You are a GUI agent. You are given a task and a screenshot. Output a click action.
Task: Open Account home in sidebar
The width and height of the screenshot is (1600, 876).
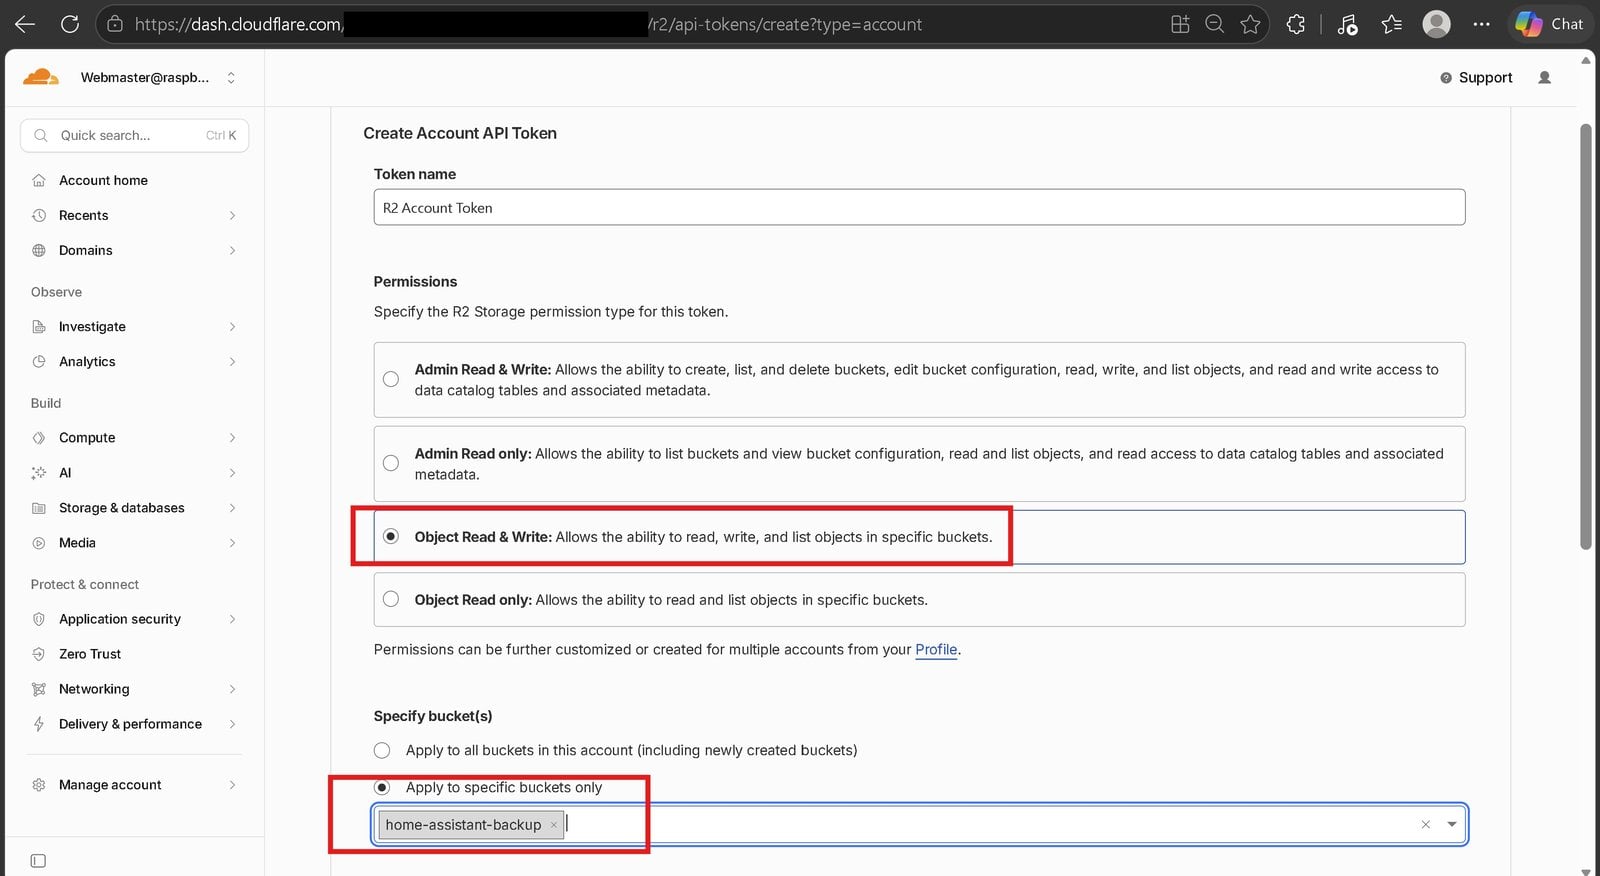(x=135, y=180)
